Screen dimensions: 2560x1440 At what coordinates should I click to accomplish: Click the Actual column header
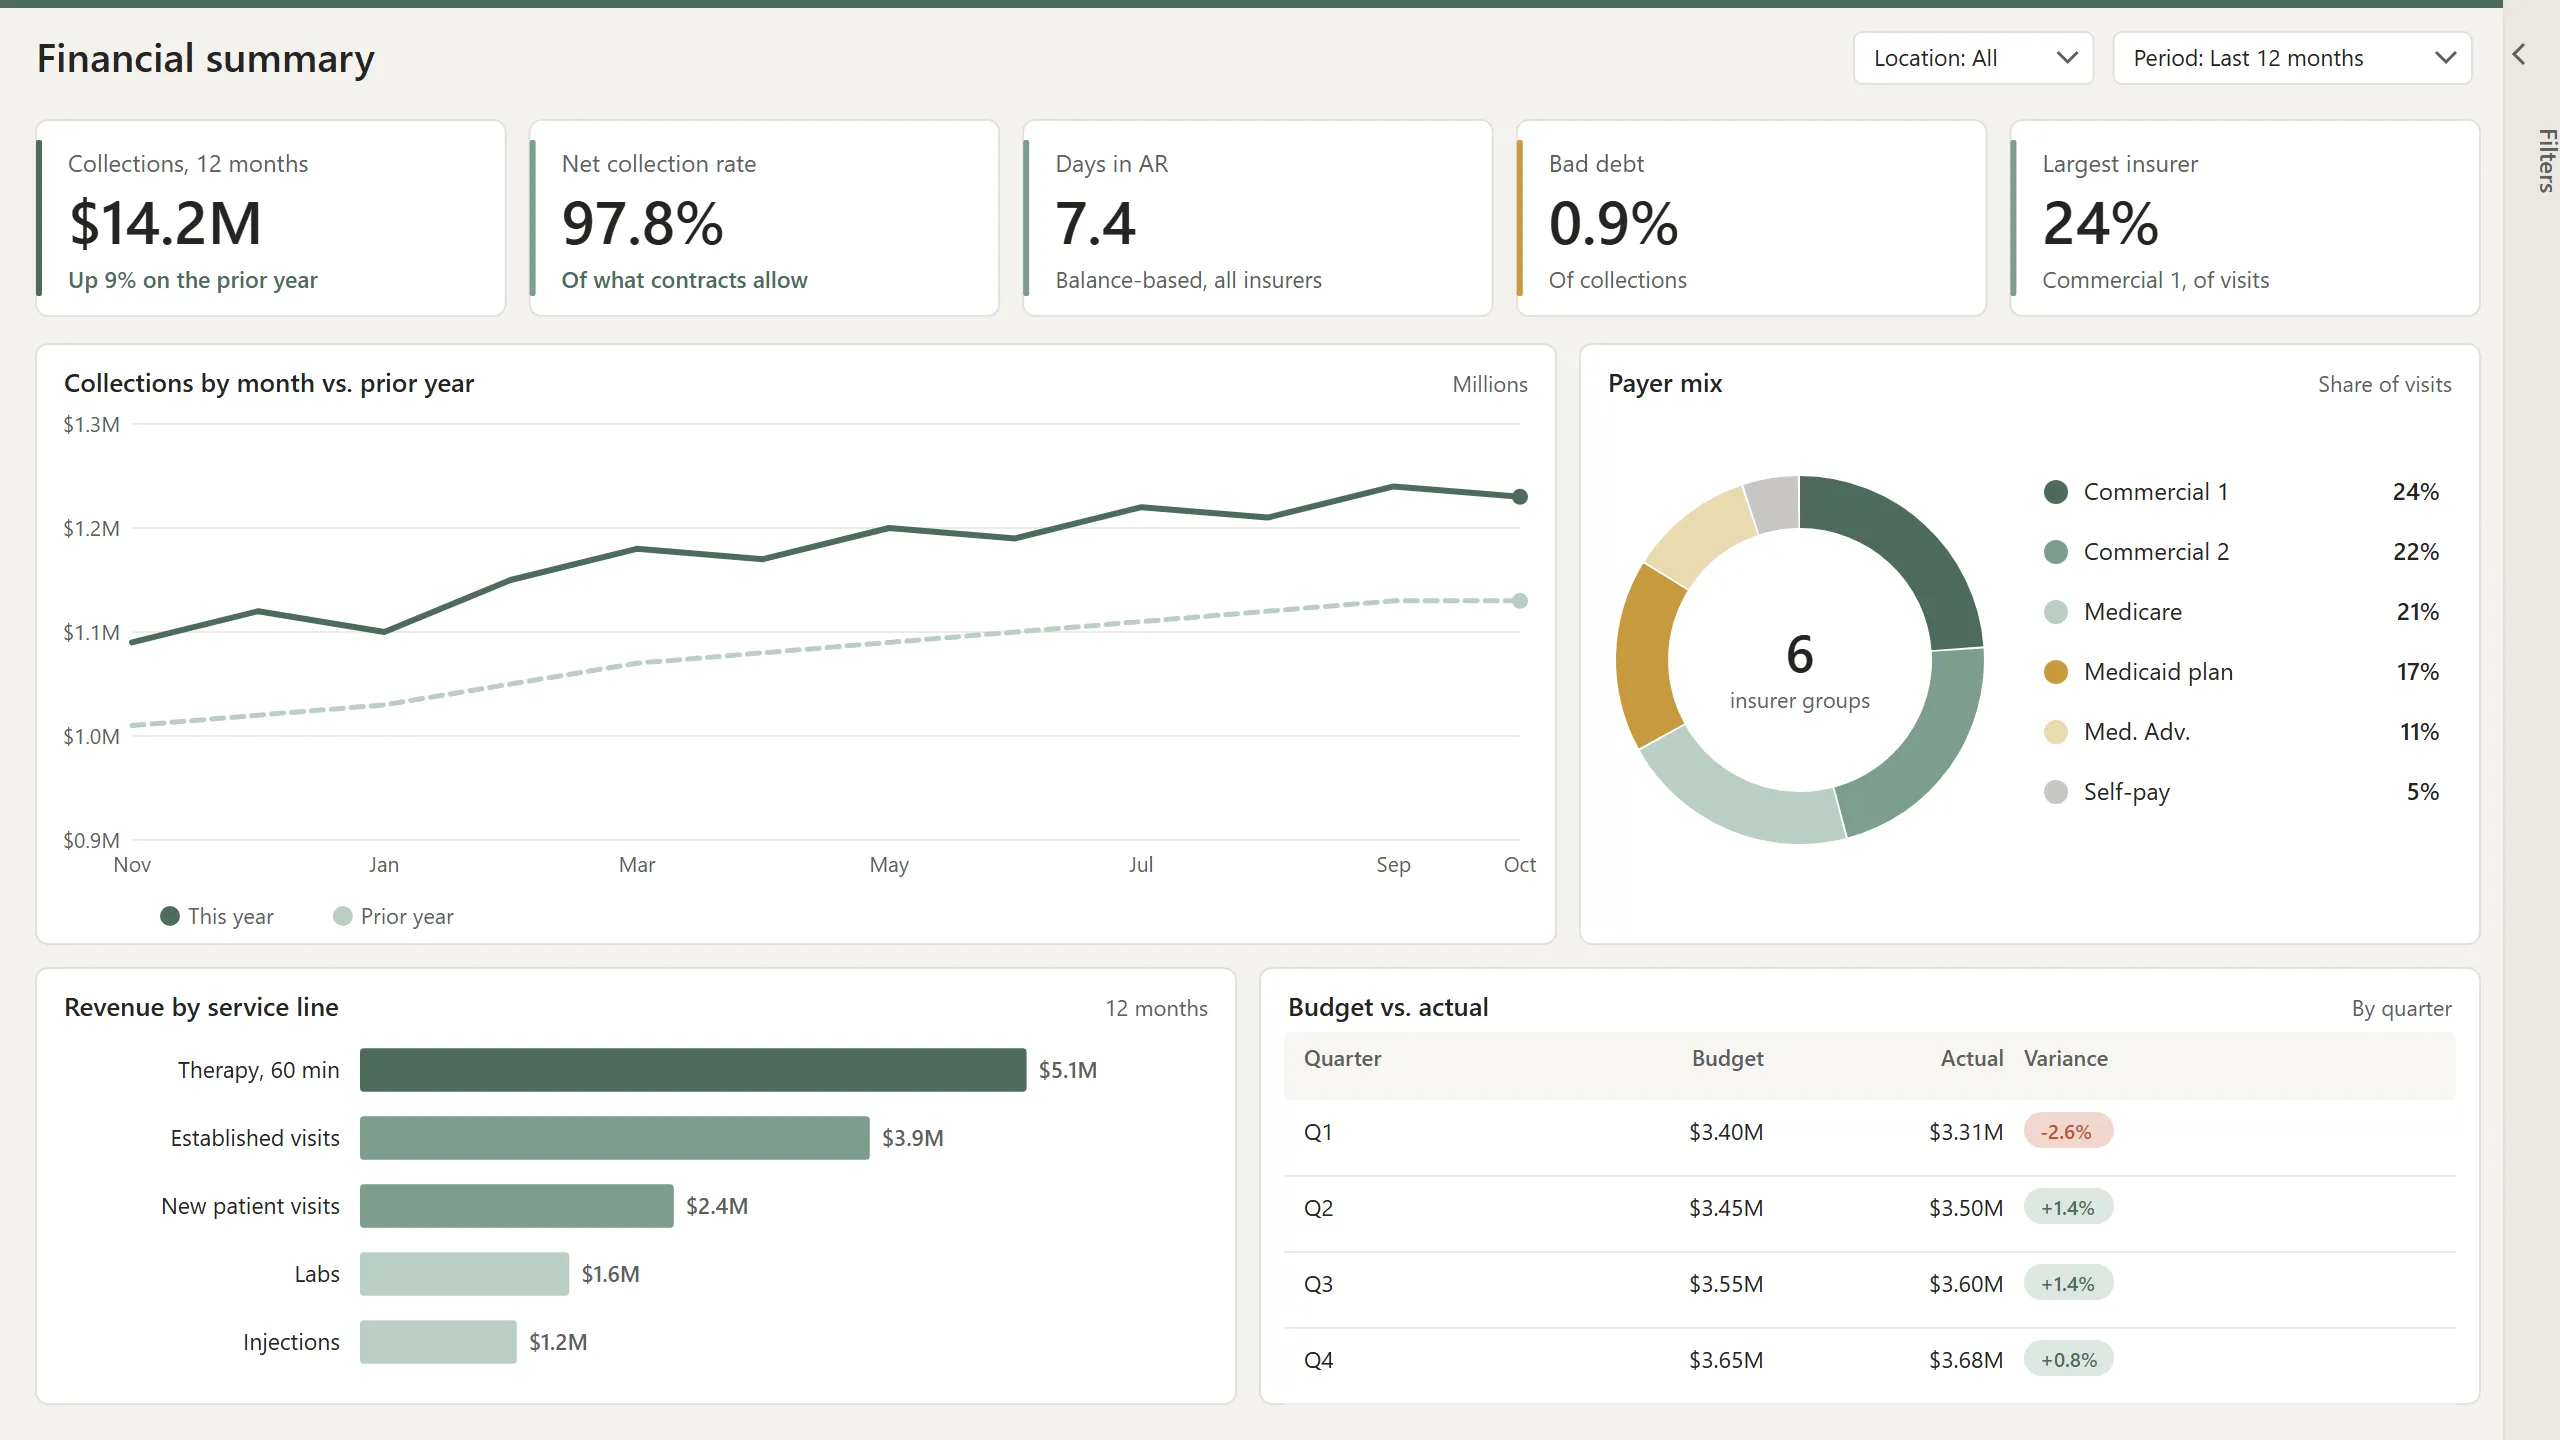(1971, 1058)
